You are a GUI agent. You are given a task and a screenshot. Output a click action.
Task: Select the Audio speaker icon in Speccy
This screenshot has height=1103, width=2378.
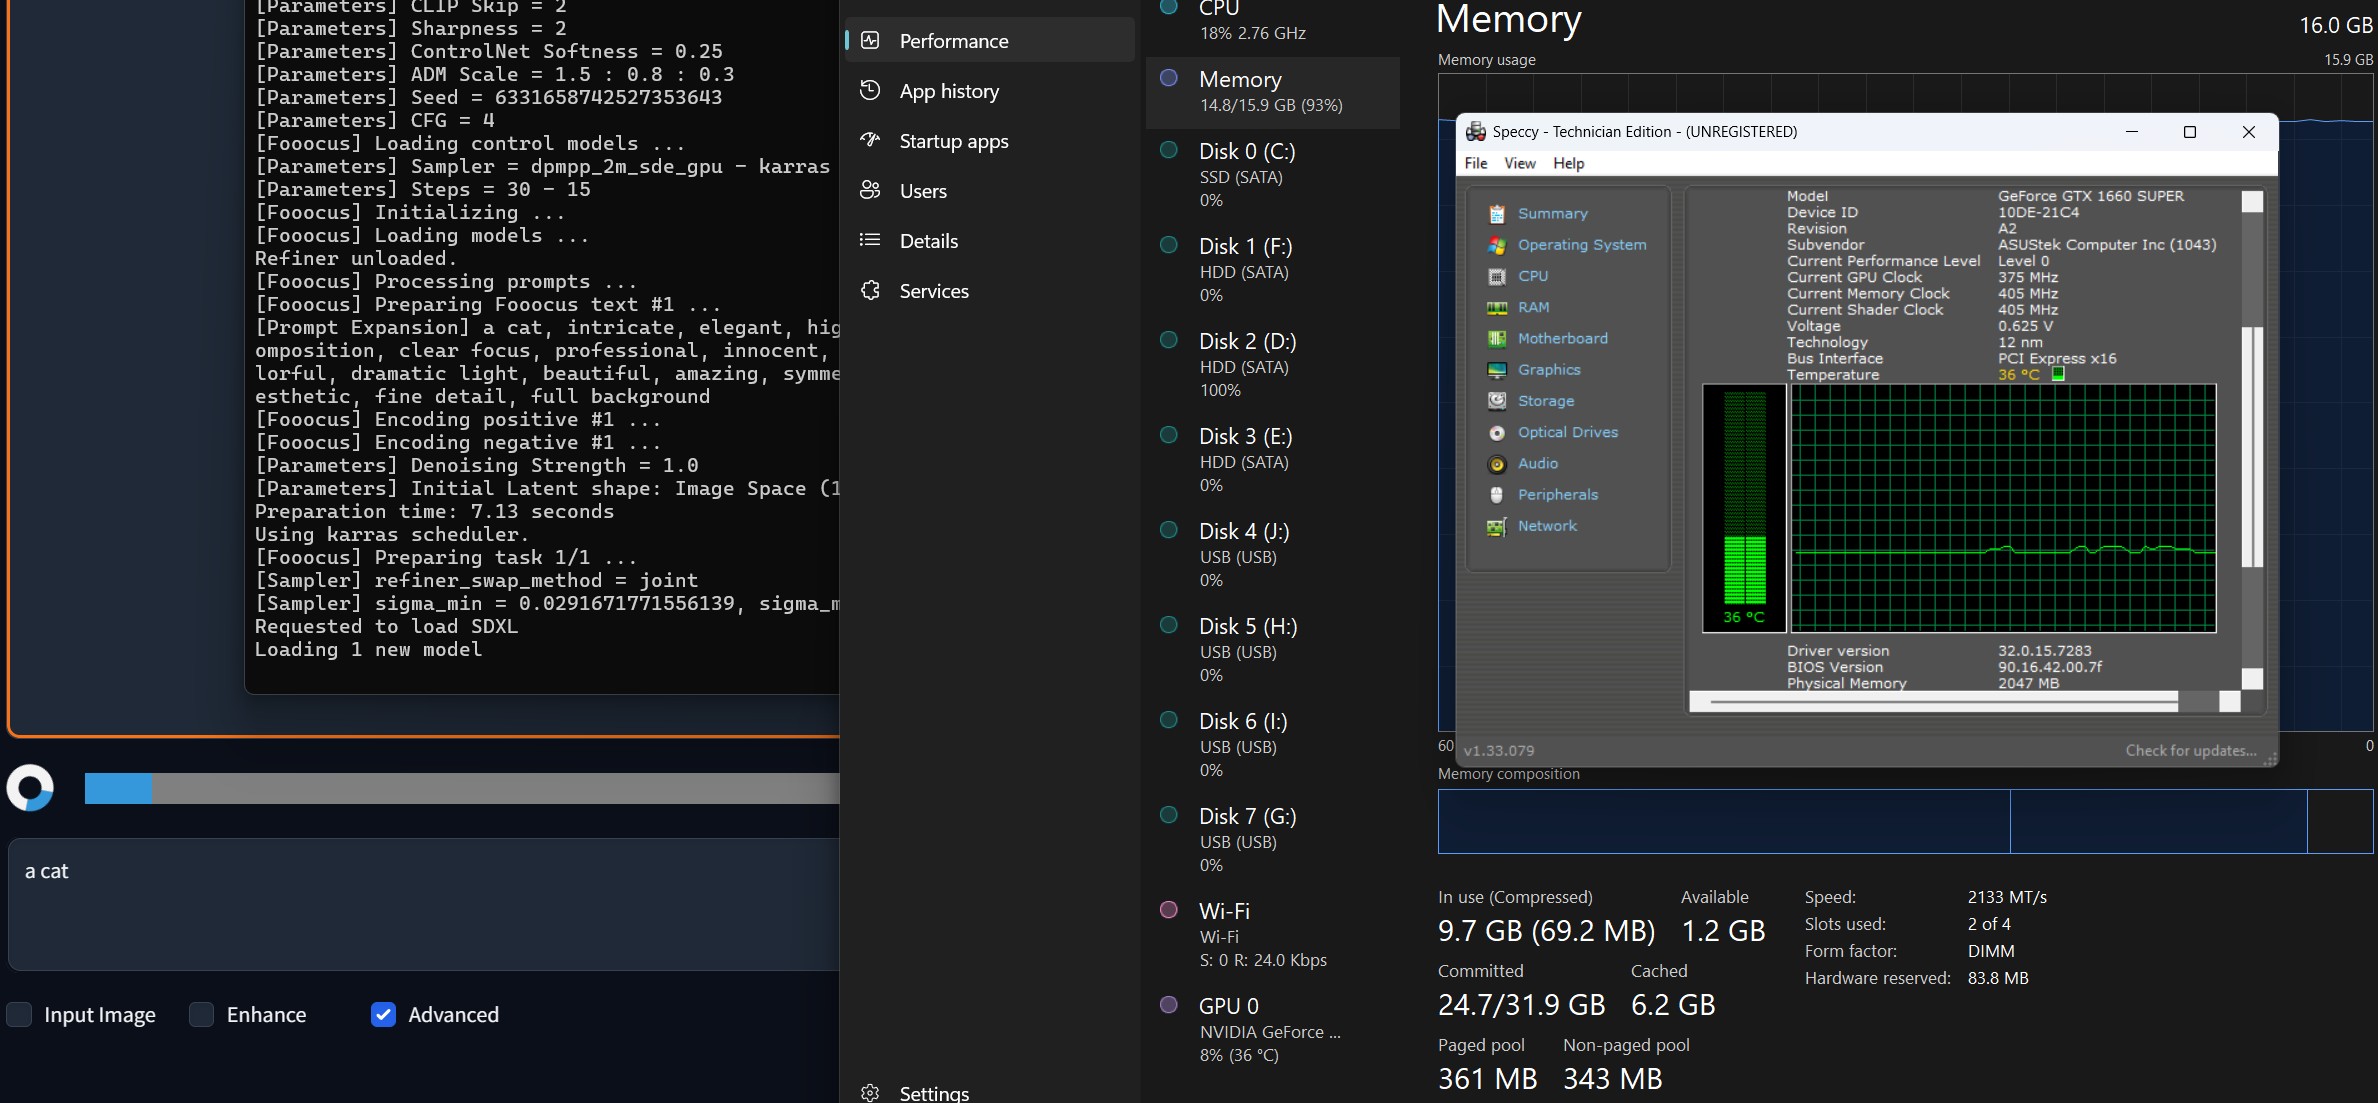click(1497, 464)
